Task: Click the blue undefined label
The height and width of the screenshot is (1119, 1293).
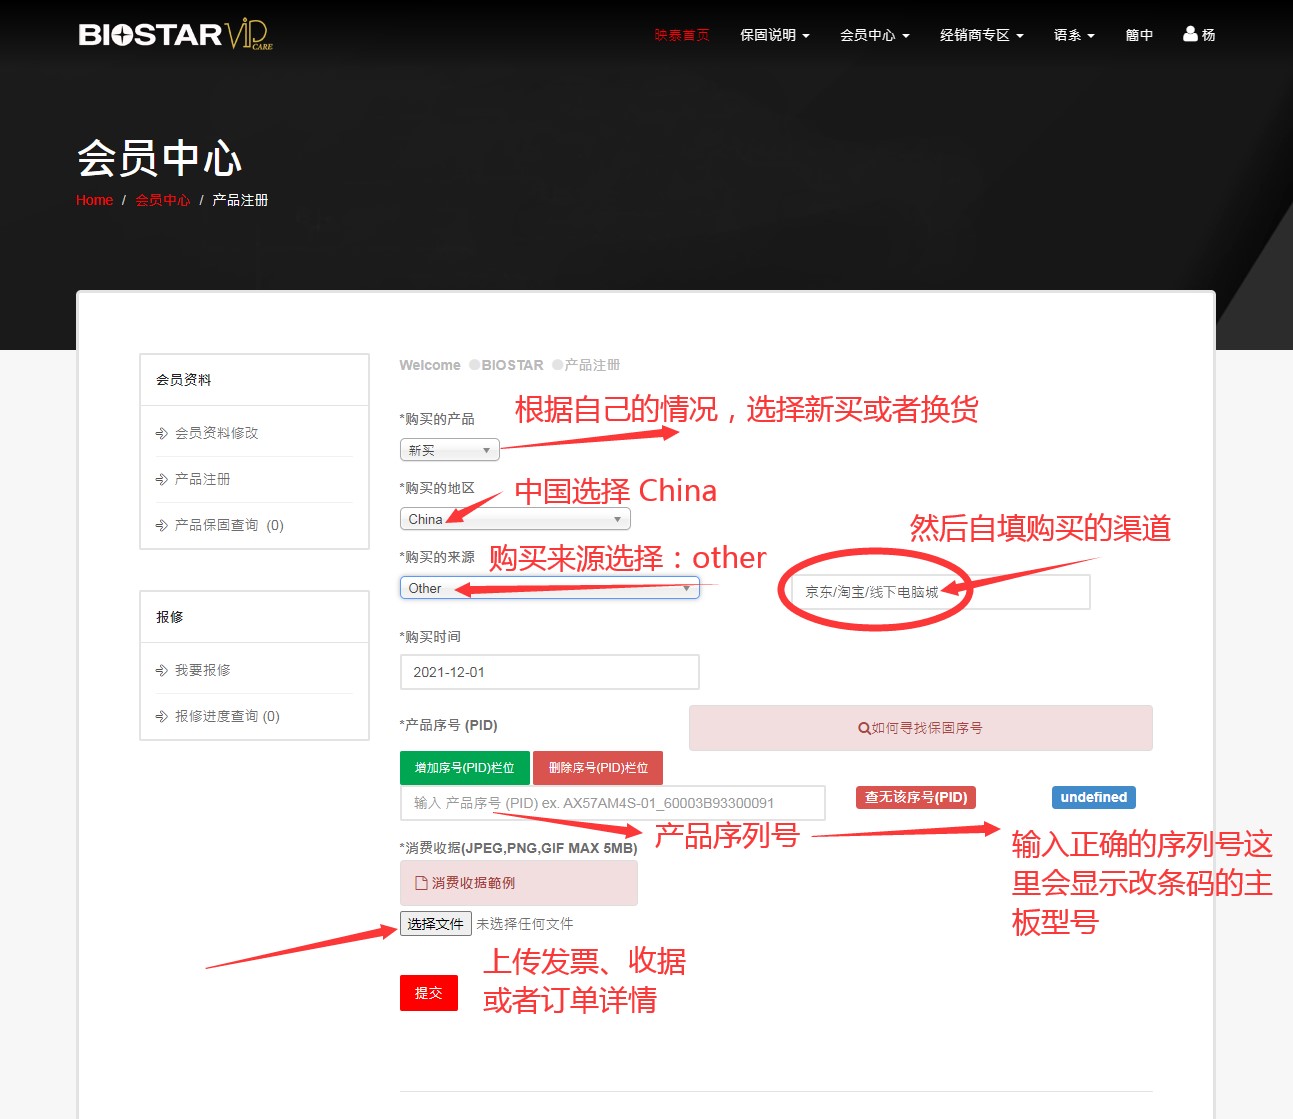Action: coord(1094,797)
